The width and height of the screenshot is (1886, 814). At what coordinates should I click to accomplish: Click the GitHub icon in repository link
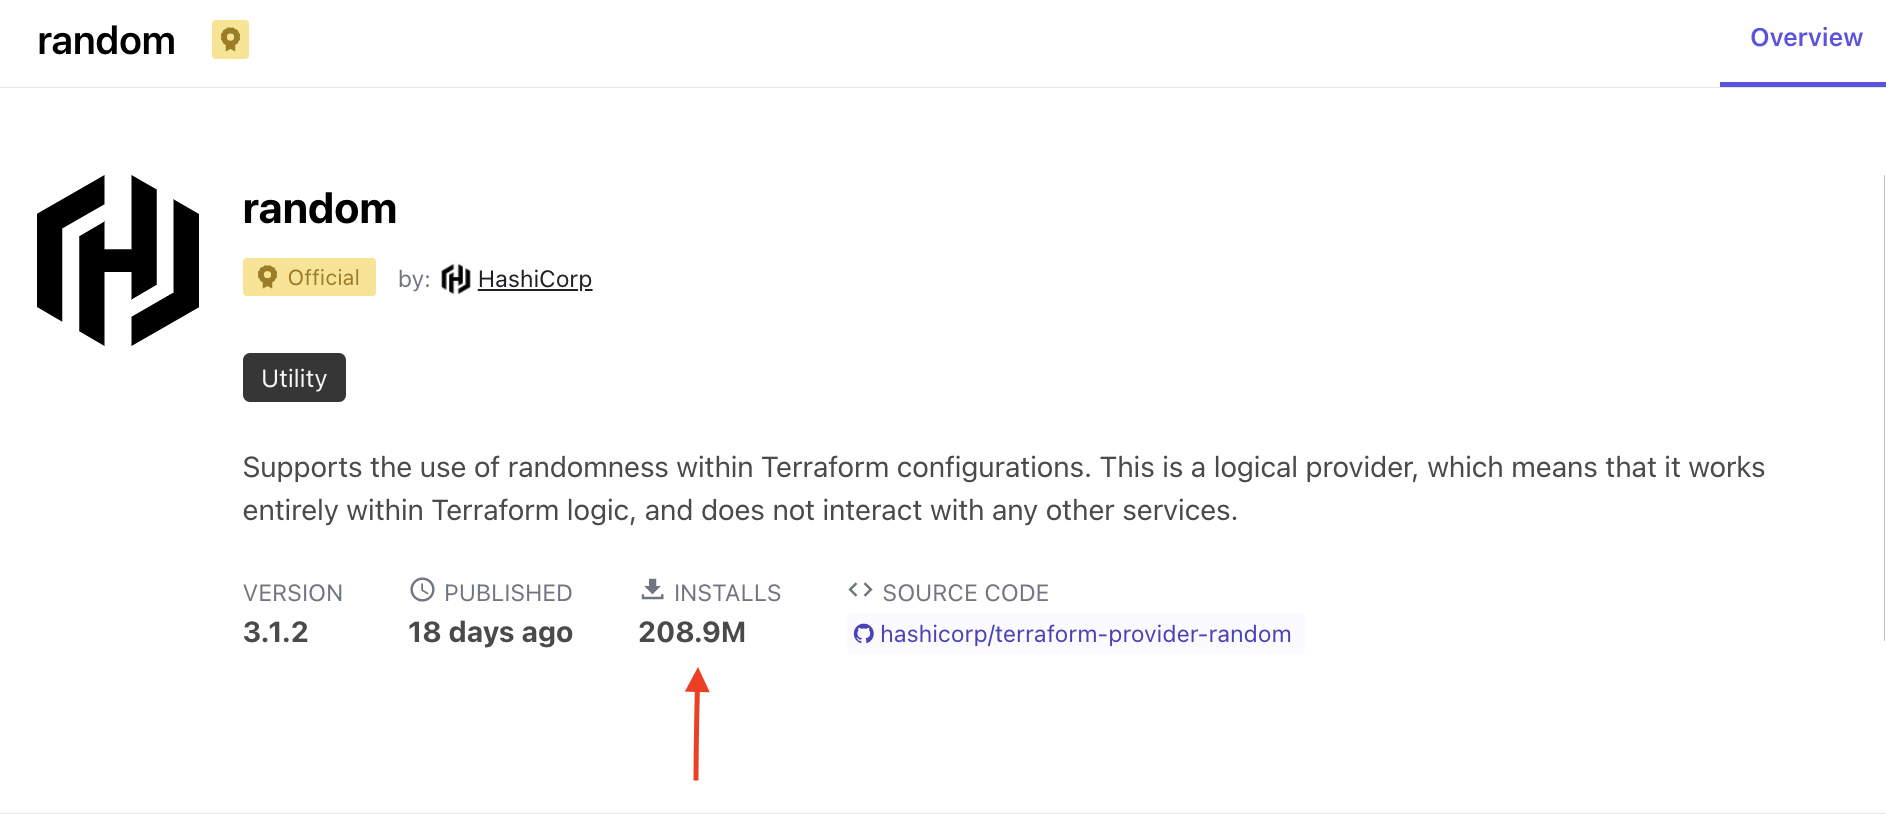pos(863,634)
